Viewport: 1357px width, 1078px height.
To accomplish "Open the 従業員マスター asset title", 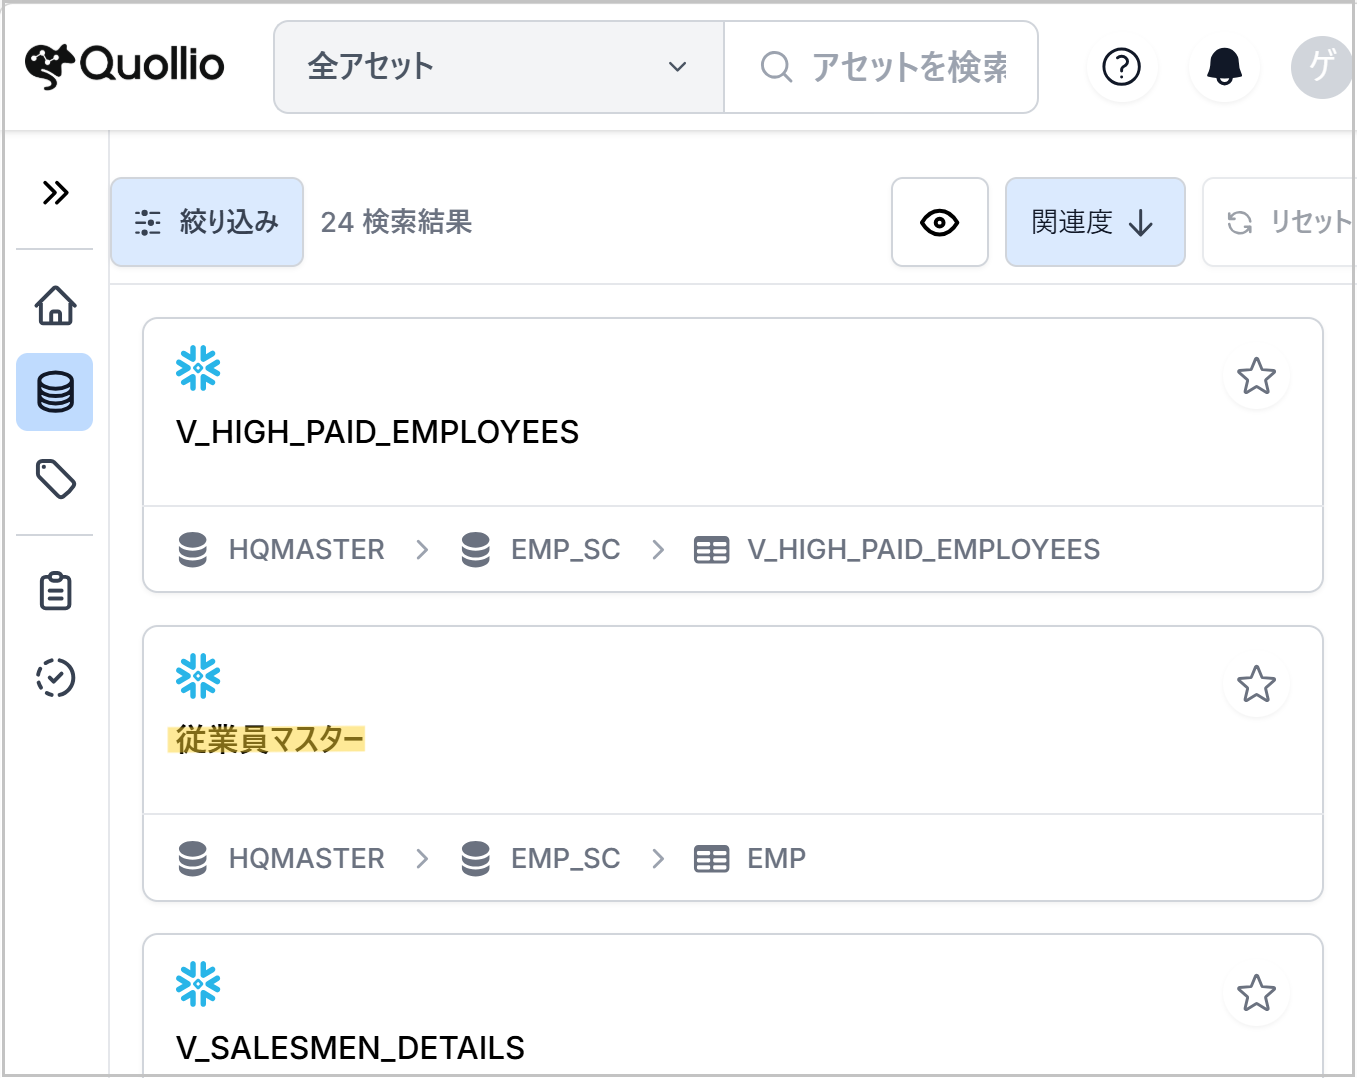I will (x=269, y=740).
